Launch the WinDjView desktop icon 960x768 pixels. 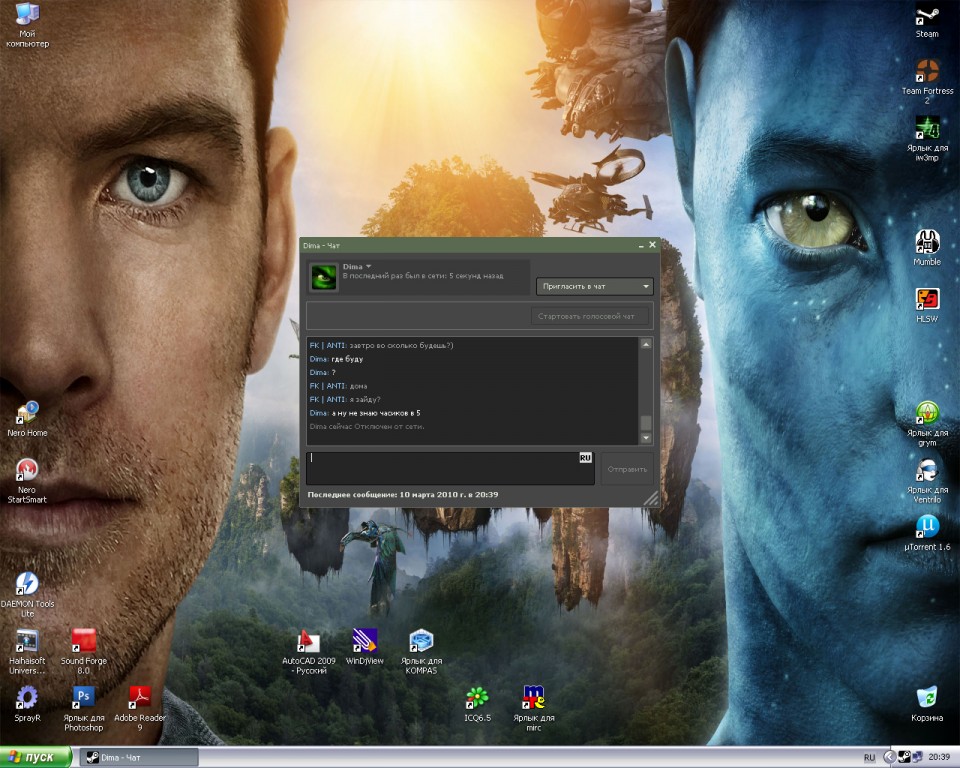365,647
